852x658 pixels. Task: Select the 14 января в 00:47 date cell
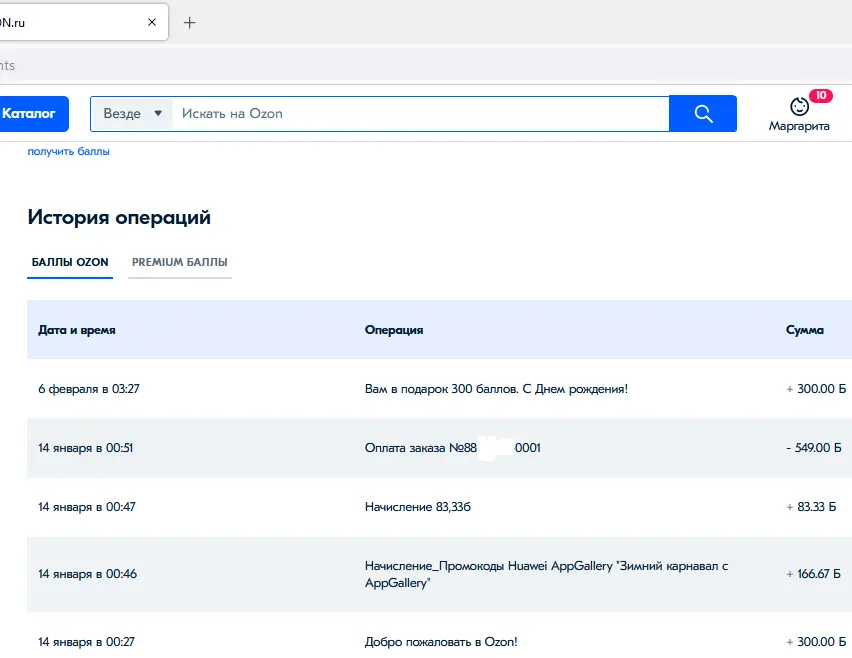(x=87, y=507)
